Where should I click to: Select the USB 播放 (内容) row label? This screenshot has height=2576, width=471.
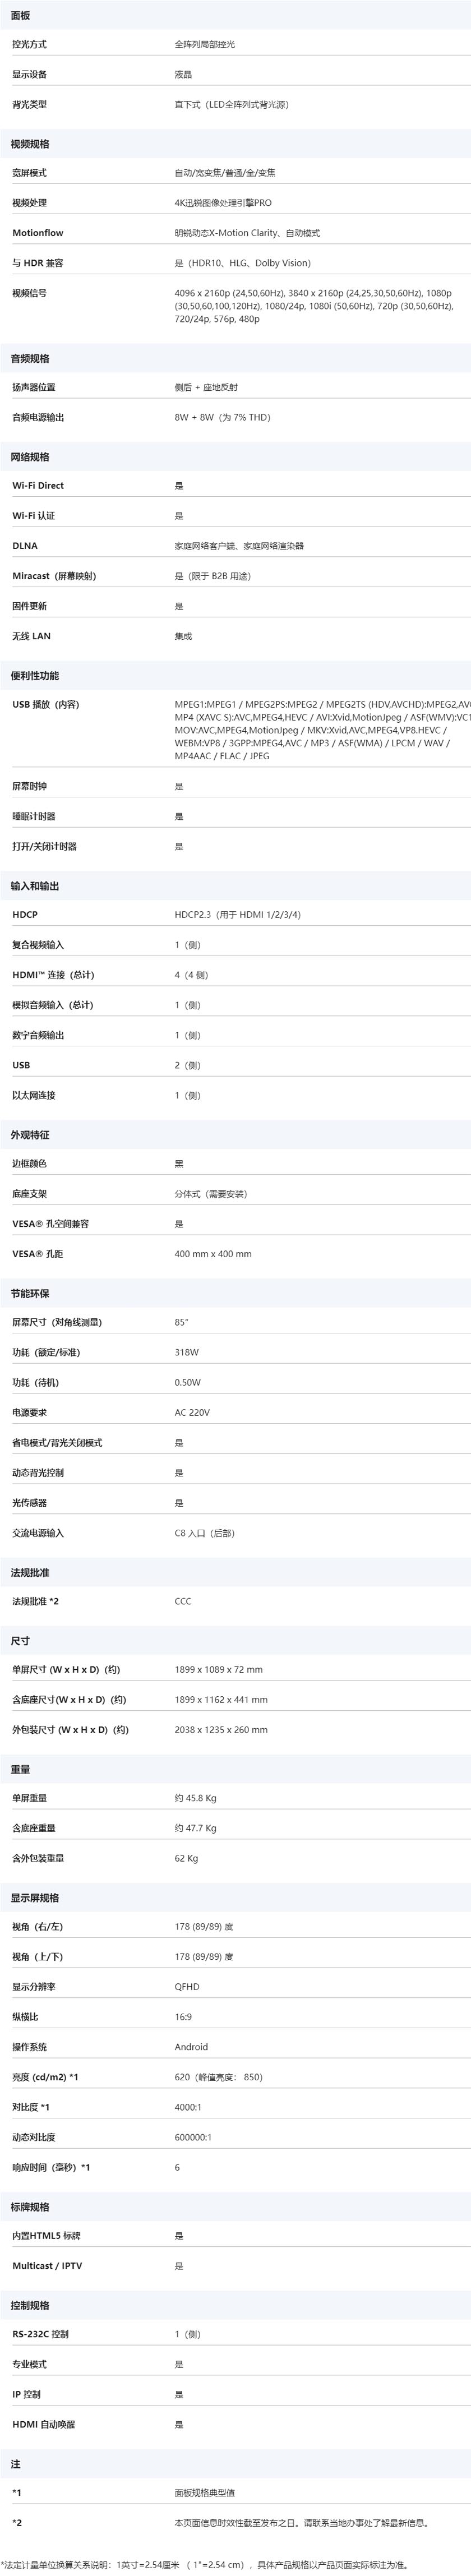[x=46, y=705]
